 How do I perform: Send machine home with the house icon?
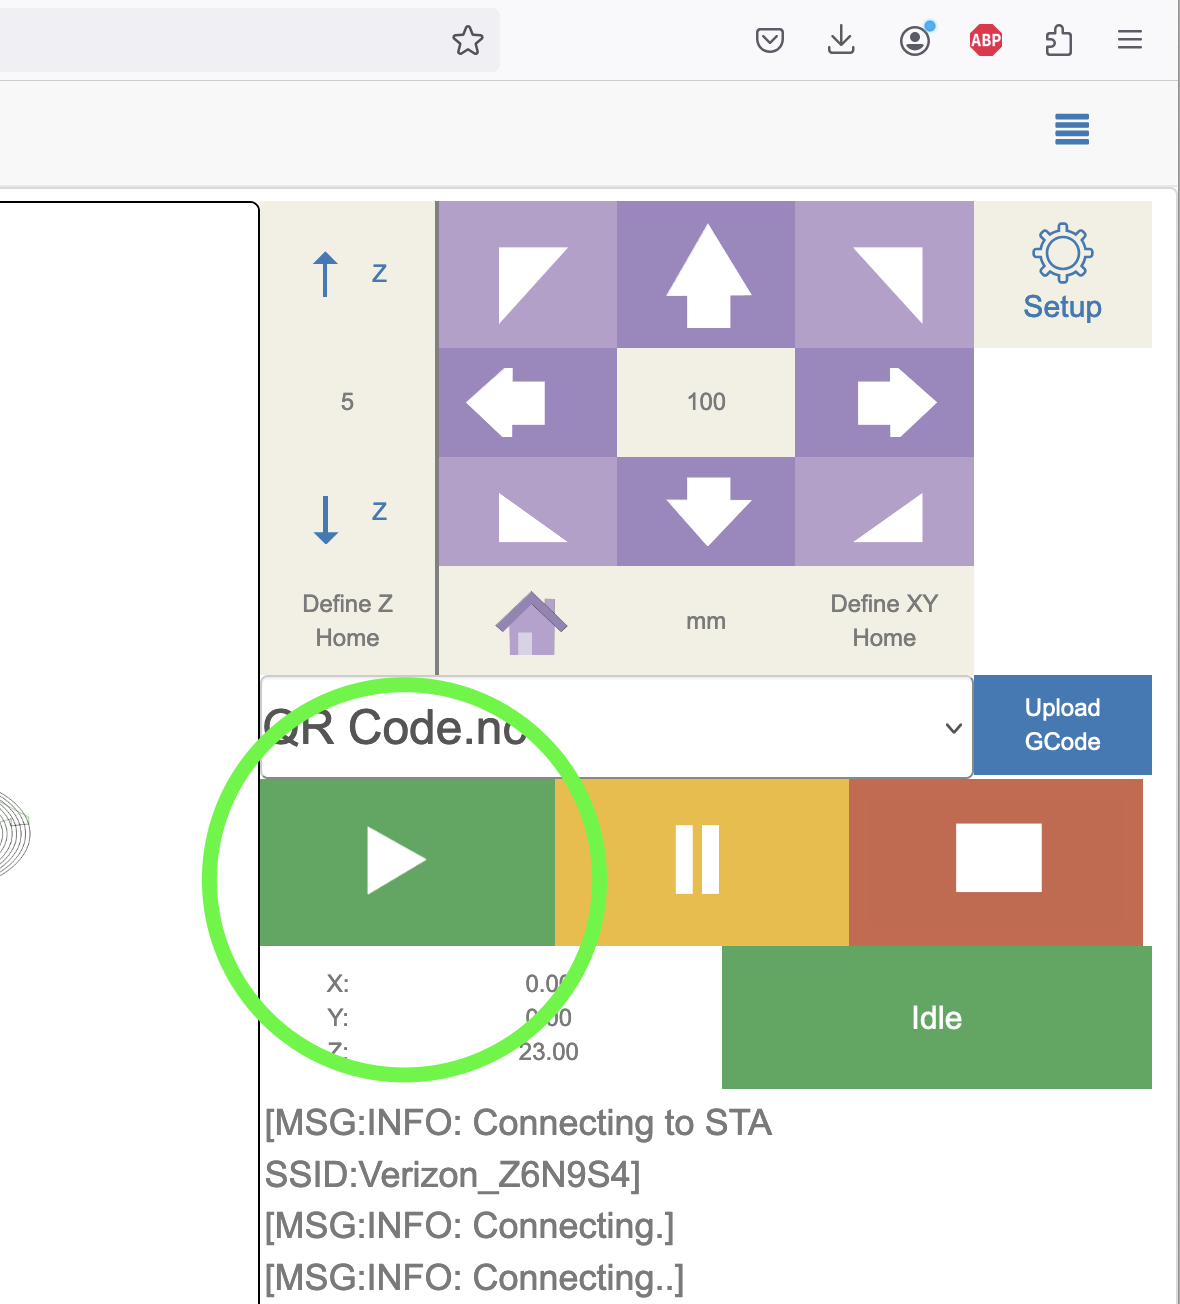point(531,622)
